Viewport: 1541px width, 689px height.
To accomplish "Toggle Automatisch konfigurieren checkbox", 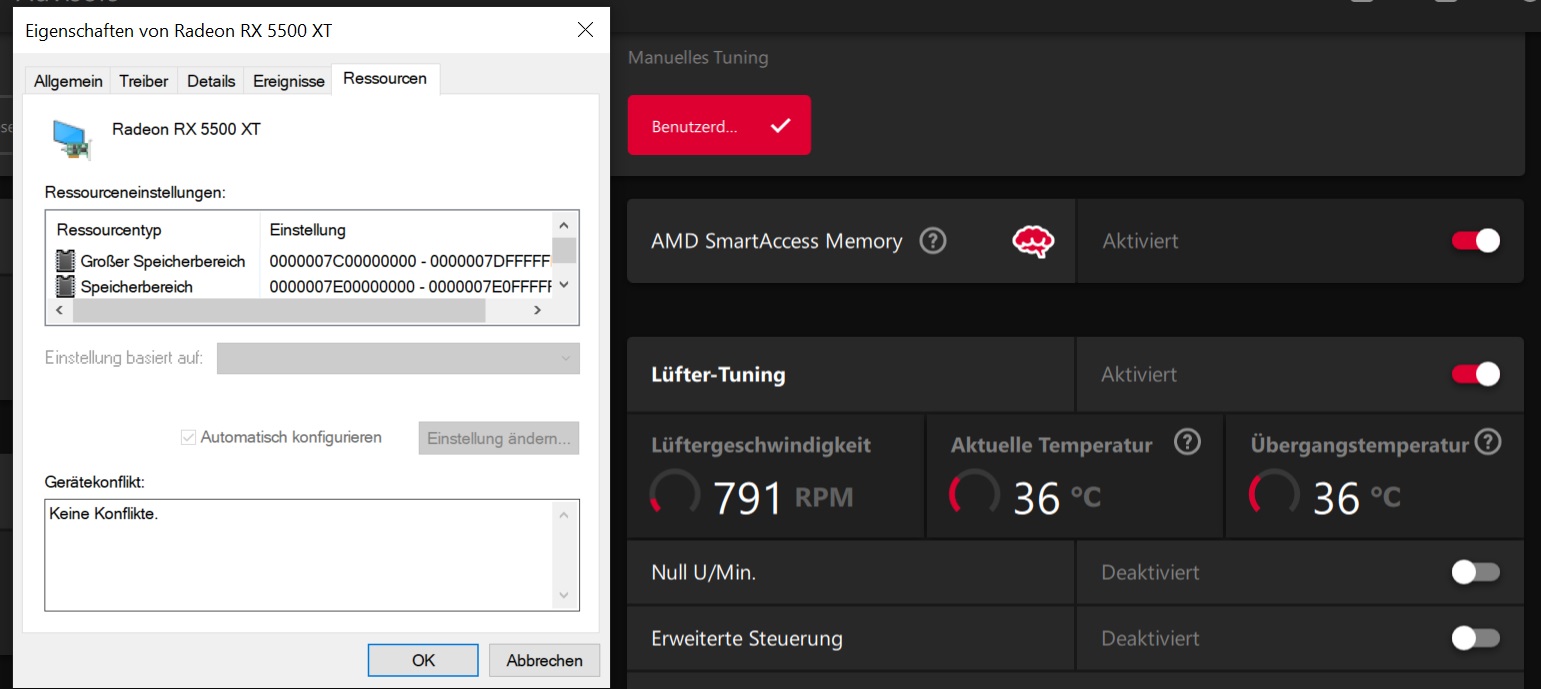I will click(188, 437).
